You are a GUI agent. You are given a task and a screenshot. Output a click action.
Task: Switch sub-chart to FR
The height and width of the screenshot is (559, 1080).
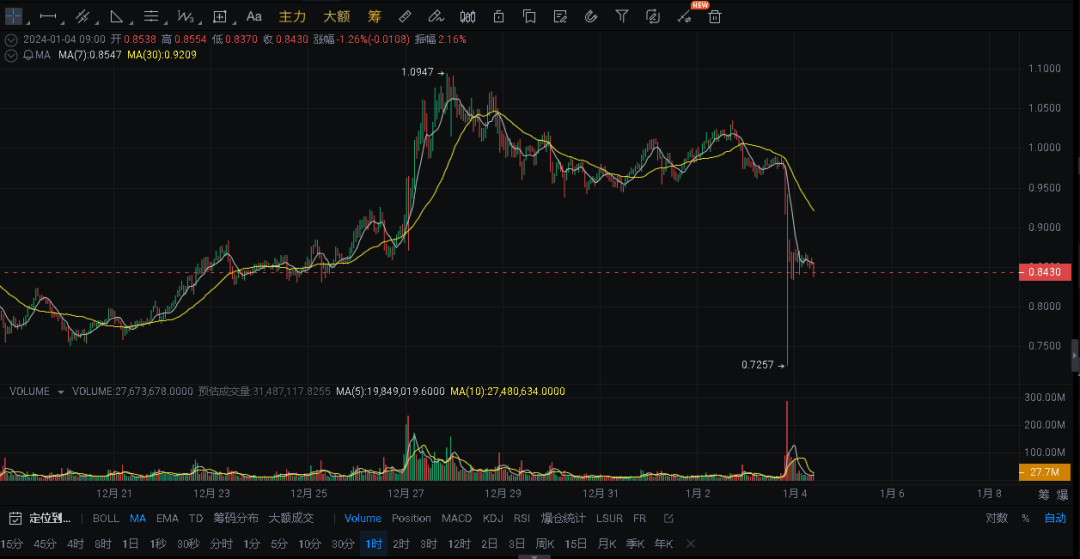pyautogui.click(x=640, y=518)
